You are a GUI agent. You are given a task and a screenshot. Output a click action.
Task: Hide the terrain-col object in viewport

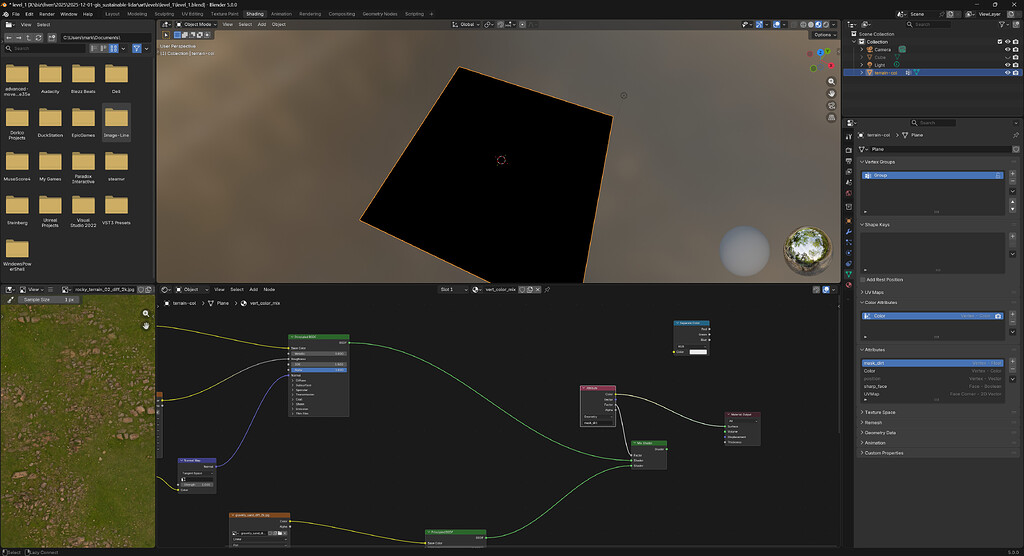pos(1008,73)
